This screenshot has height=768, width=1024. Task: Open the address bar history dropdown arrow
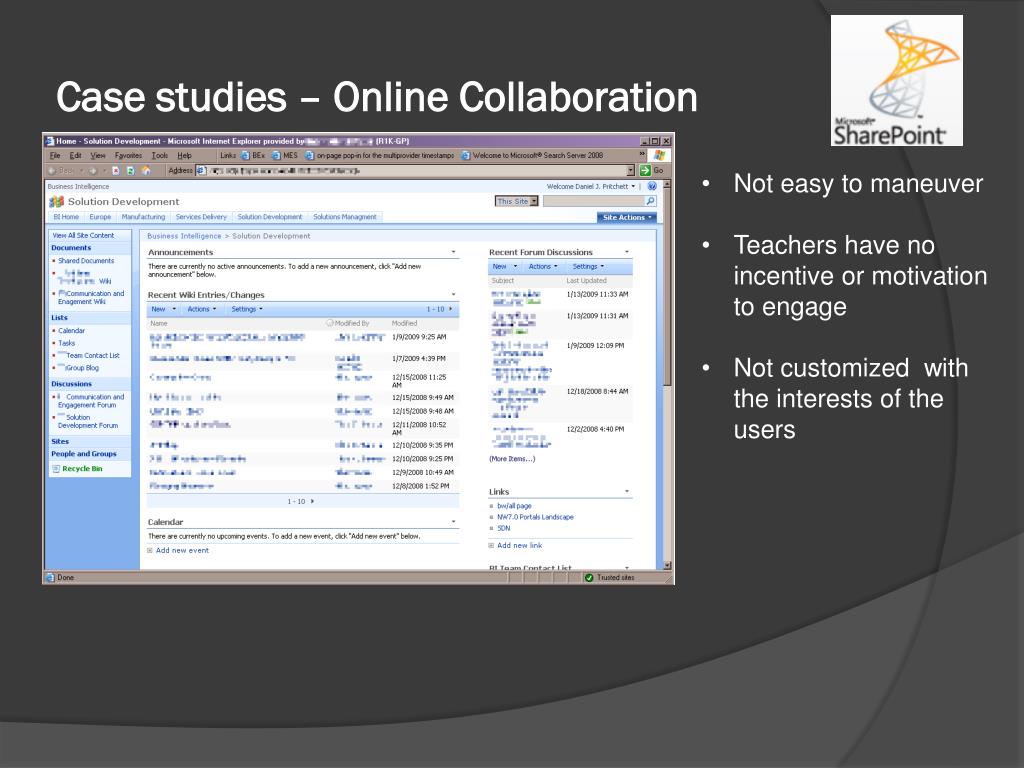pos(631,170)
